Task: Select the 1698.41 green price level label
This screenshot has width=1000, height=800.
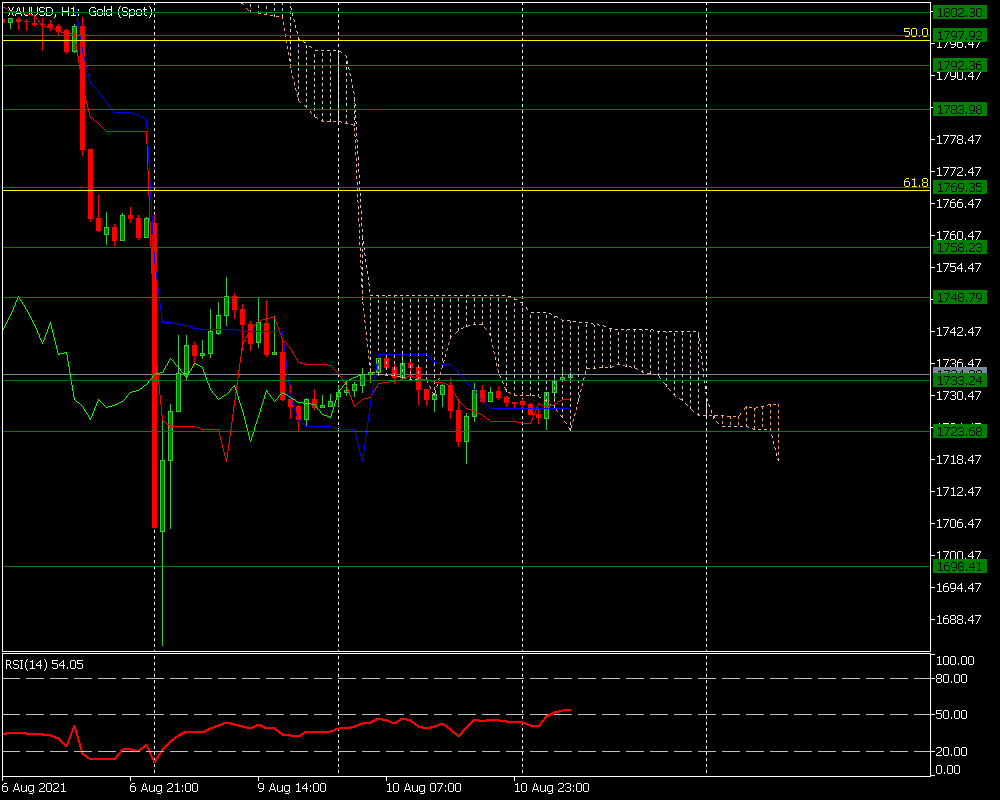Action: coord(959,567)
